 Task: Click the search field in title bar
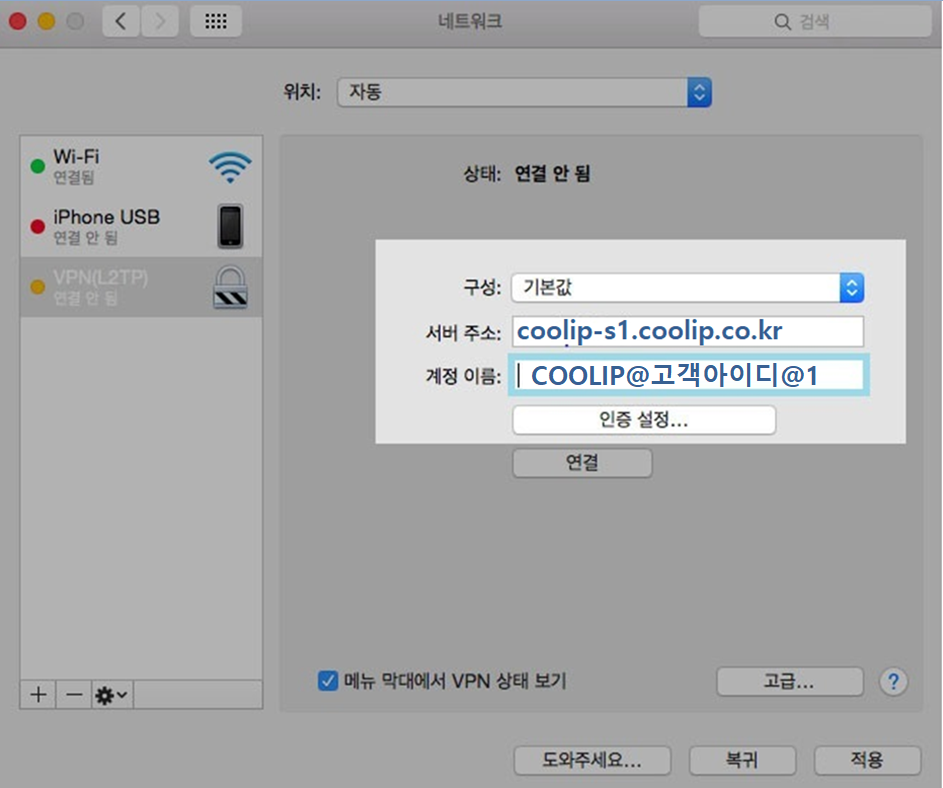coord(815,22)
